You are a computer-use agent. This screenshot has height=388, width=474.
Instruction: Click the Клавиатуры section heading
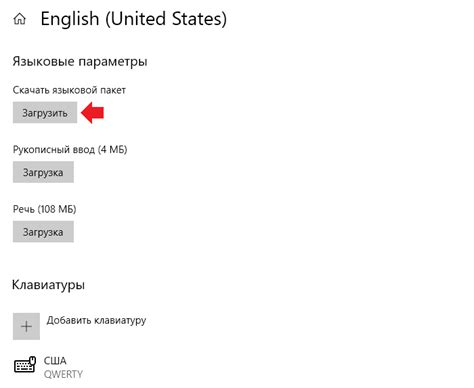tap(48, 285)
